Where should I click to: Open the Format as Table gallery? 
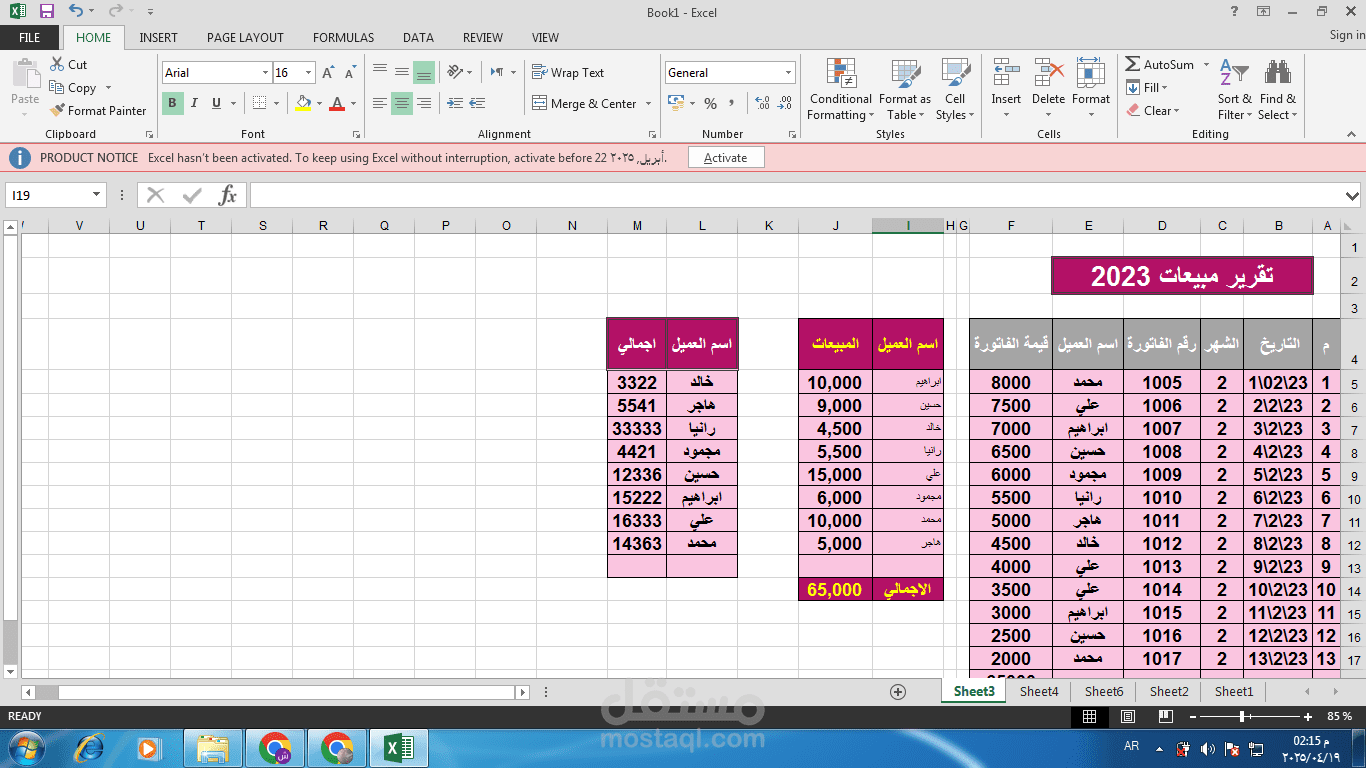[x=905, y=90]
